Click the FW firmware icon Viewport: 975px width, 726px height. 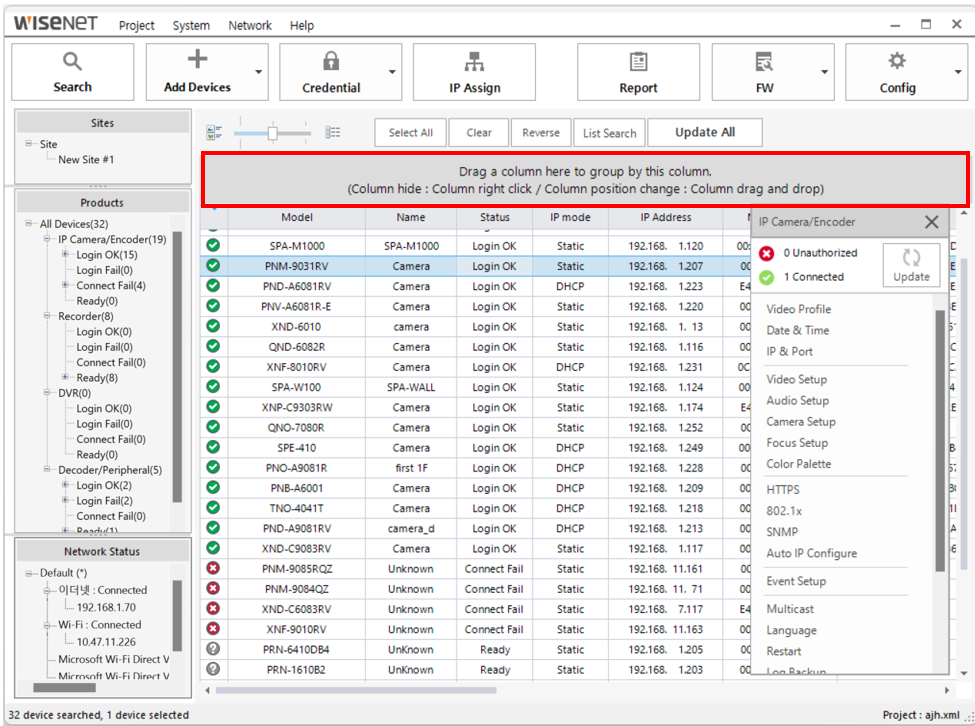[x=764, y=62]
